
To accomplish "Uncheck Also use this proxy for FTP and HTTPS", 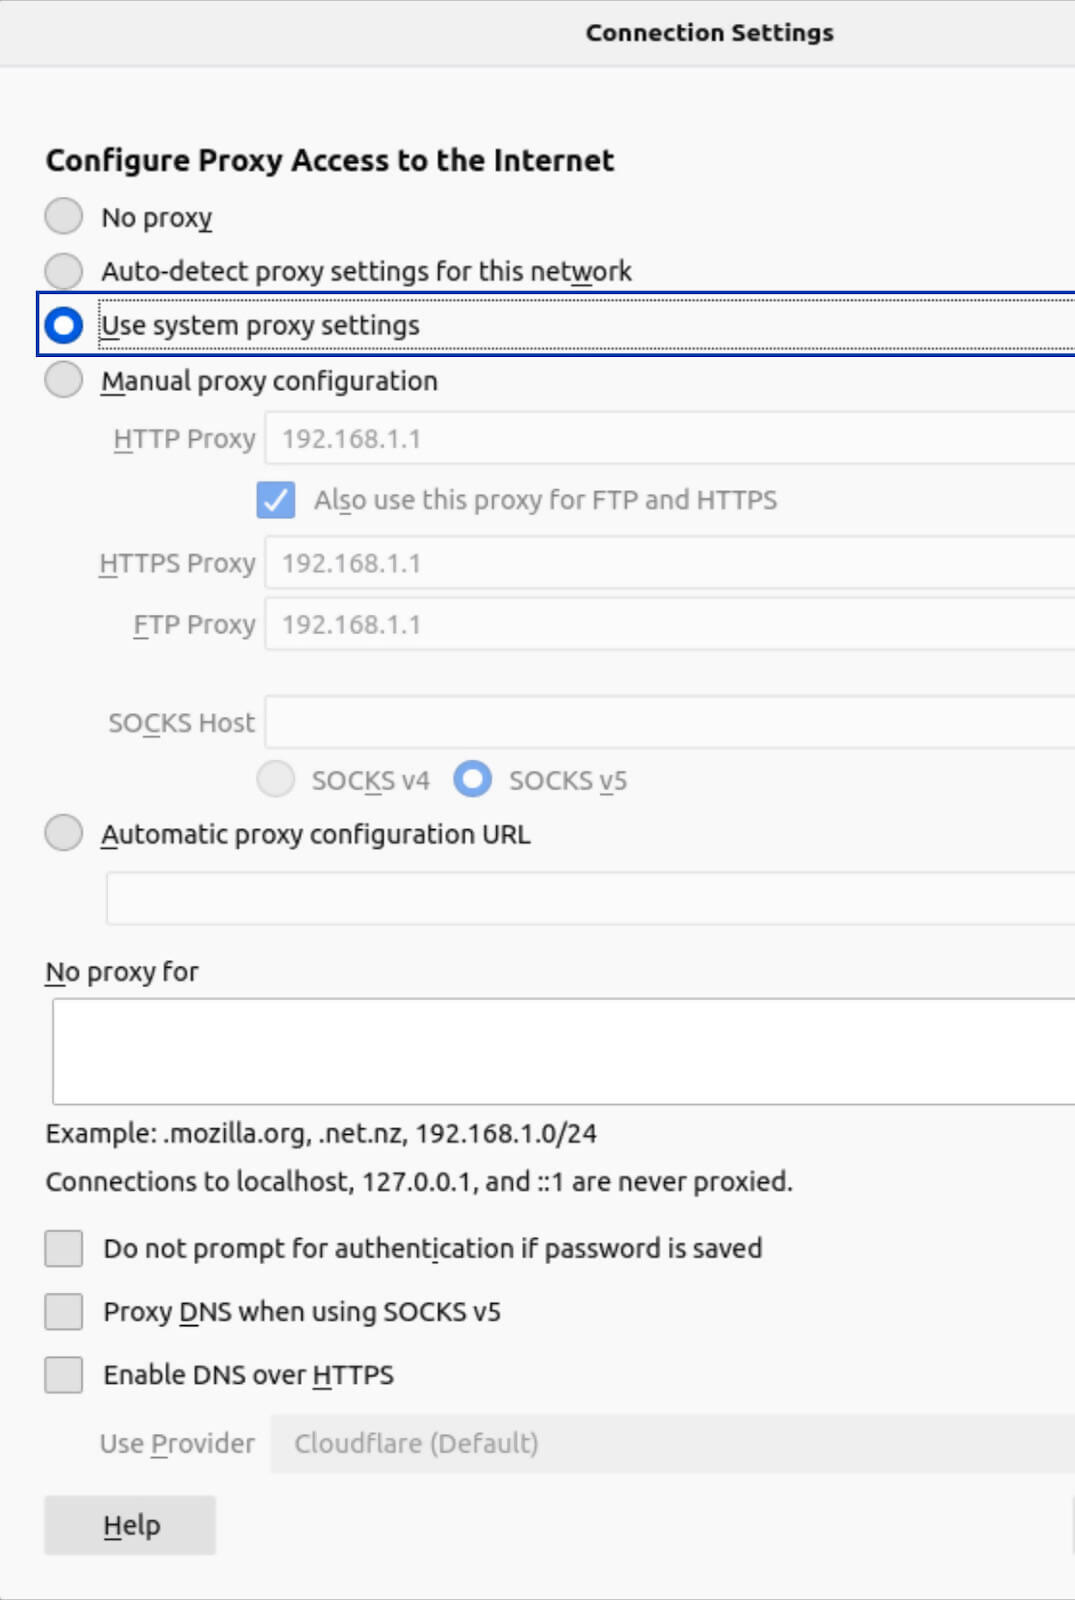I will (276, 499).
